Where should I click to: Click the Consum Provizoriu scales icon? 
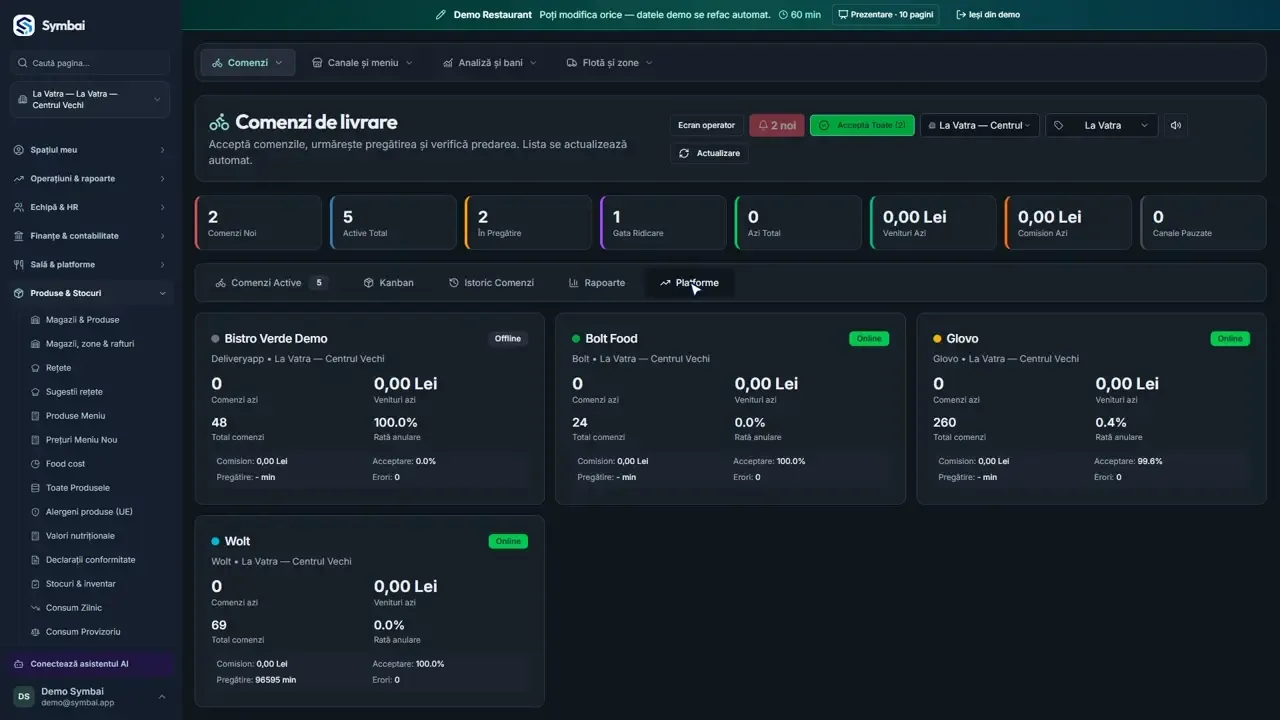[x=36, y=632]
